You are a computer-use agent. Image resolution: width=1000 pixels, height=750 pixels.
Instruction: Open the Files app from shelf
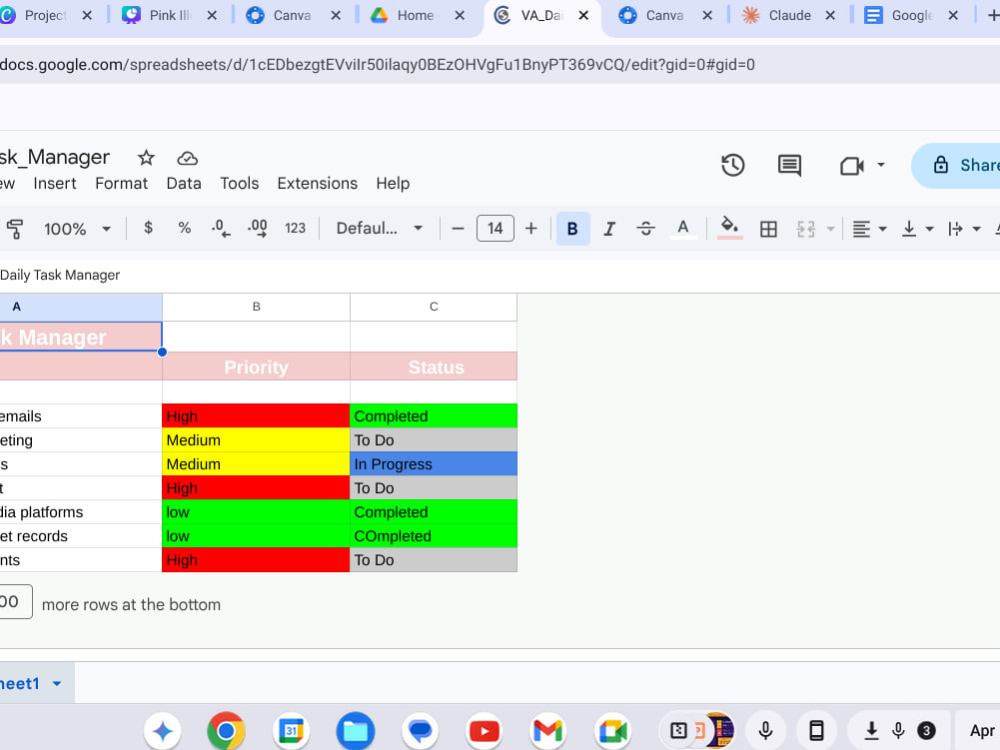pos(355,731)
